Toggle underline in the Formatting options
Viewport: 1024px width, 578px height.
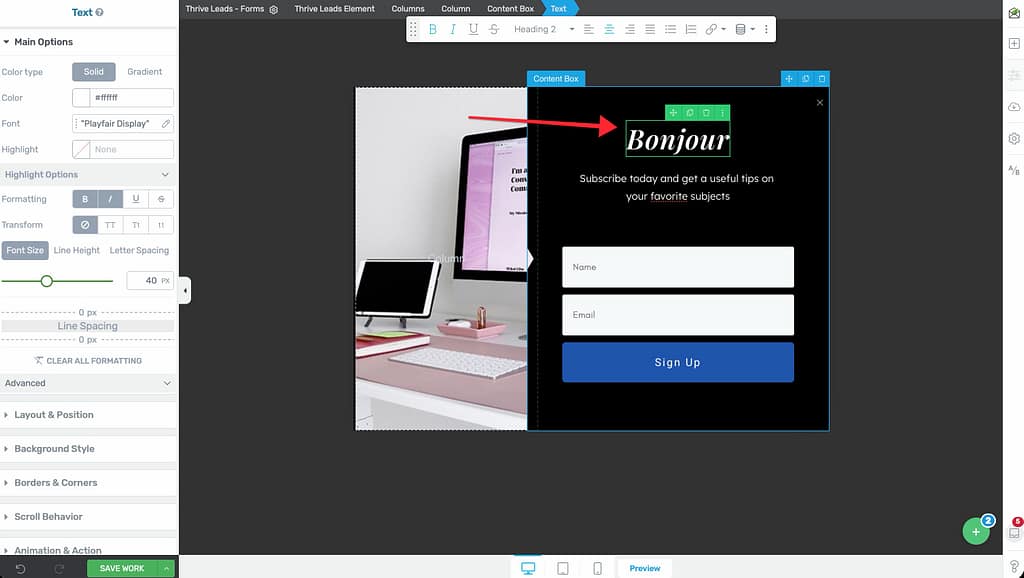click(x=136, y=199)
